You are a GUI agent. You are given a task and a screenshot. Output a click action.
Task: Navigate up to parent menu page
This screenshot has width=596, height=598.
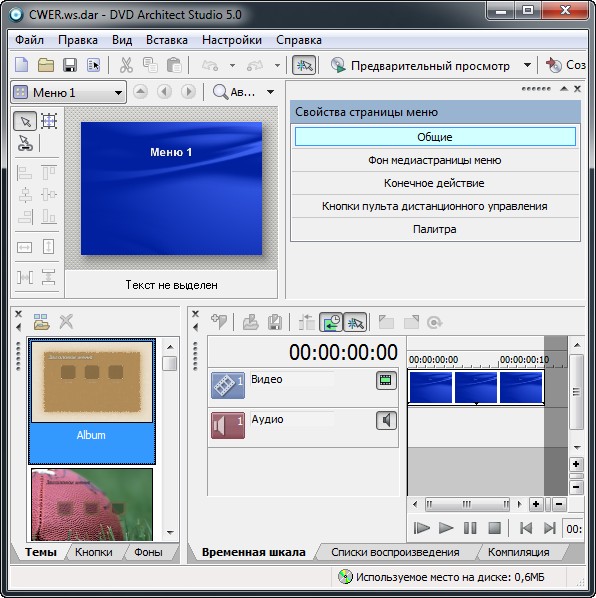(x=140, y=92)
